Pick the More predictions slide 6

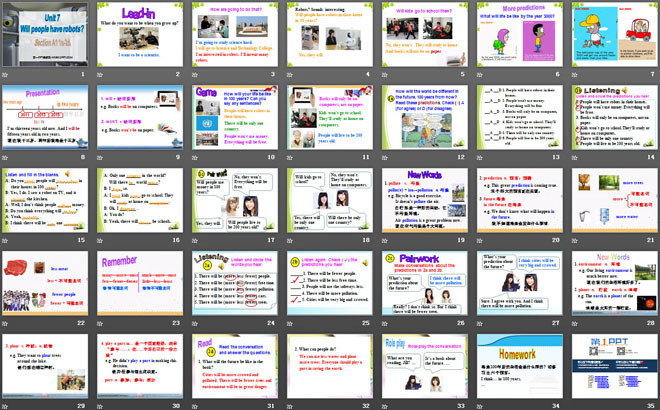point(520,35)
